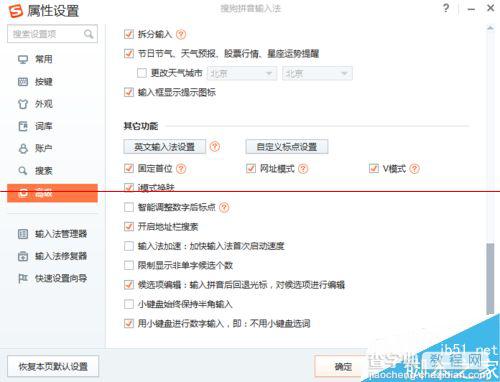
Task: Uncheck 拆分输入 checkbox
Action: [x=129, y=34]
